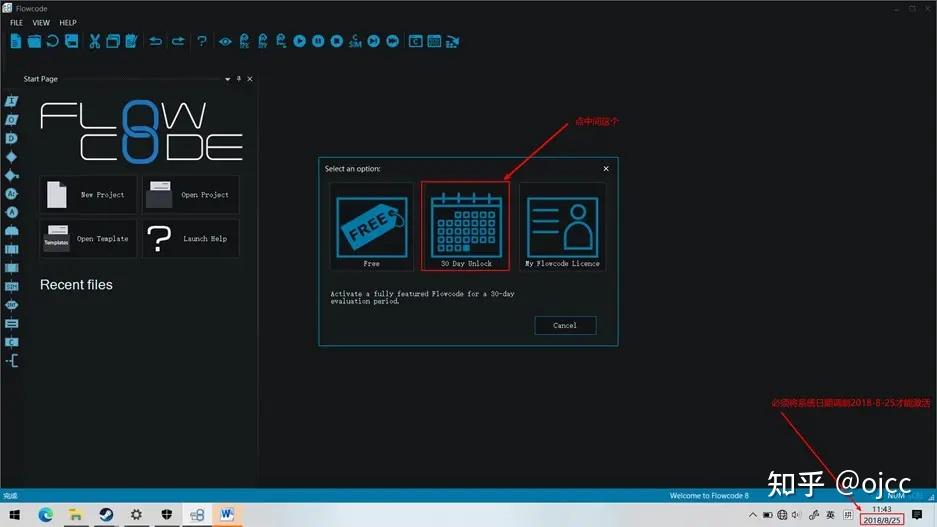Viewport: 937px width, 527px height.
Task: Click the Copy toolbar icon
Action: point(113,41)
